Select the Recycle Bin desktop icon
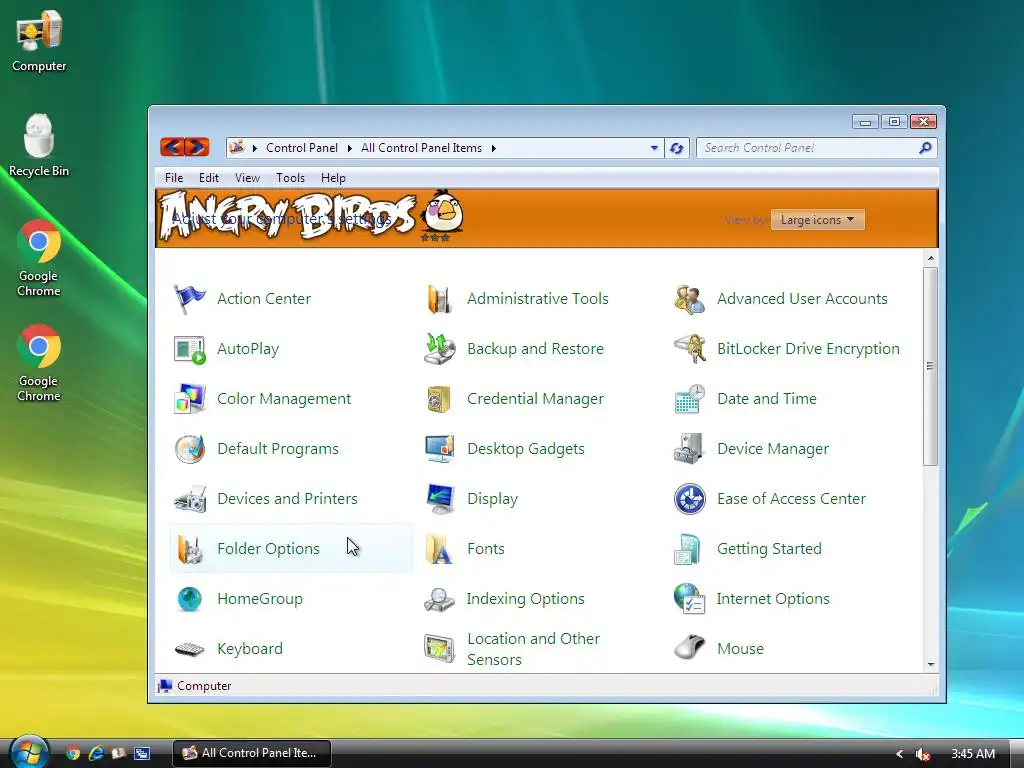This screenshot has height=768, width=1024. 39,146
